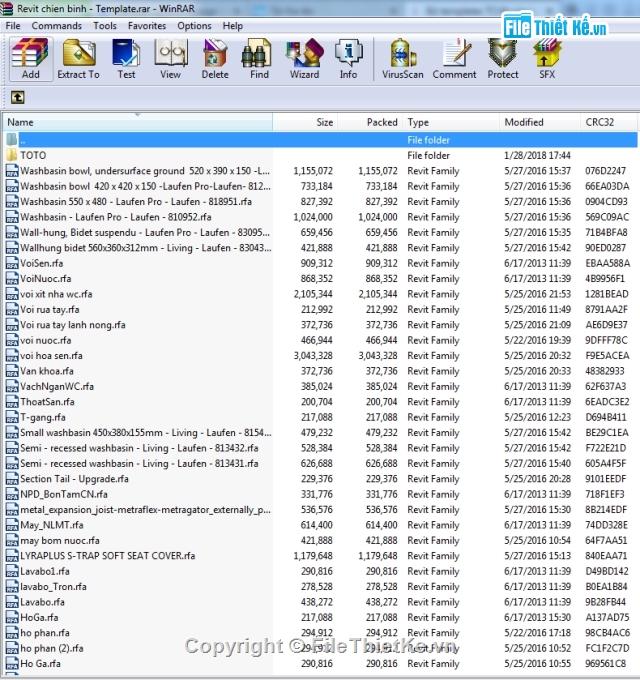Click the Delete files icon
Image resolution: width=640 pixels, height=680 pixels.
(x=215, y=59)
